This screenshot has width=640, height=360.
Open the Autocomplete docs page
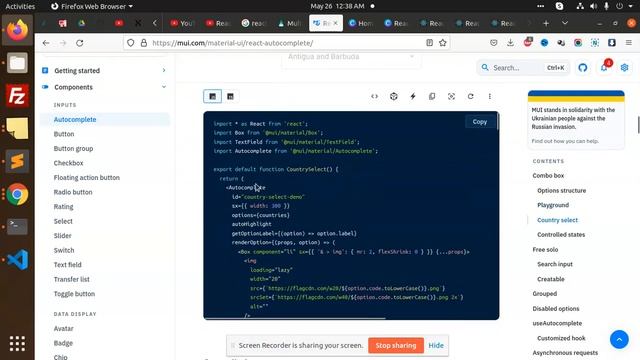pos(105,119)
